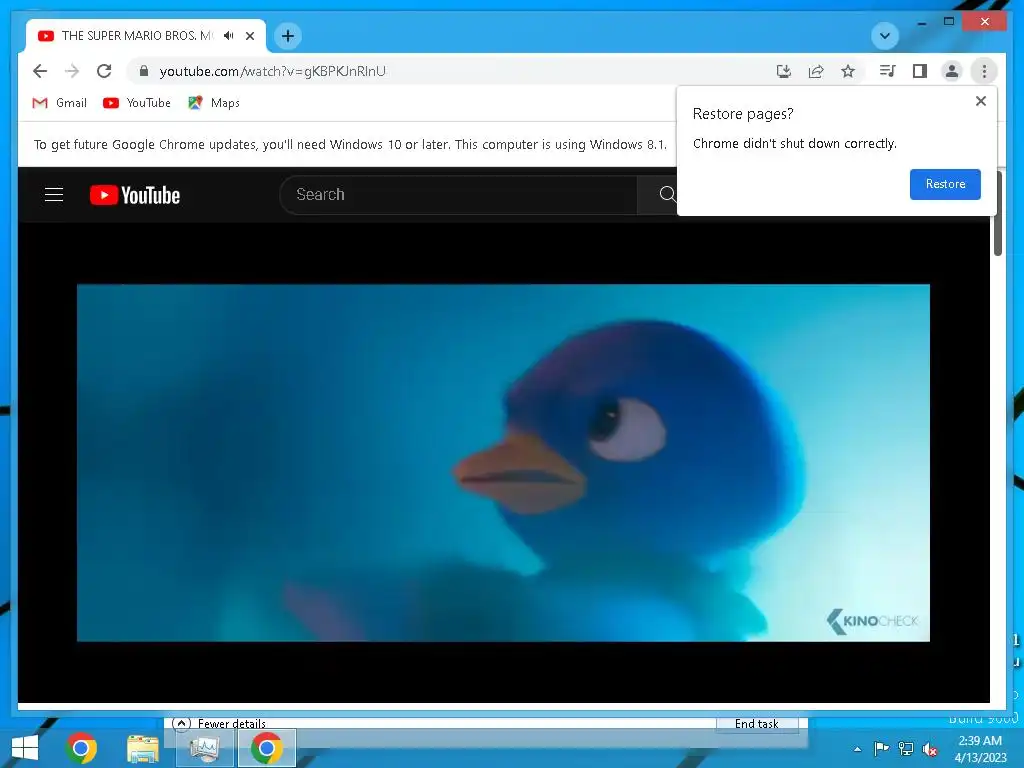Collapse Task Manager with Fewer details
This screenshot has height=768, width=1024.
tap(219, 723)
